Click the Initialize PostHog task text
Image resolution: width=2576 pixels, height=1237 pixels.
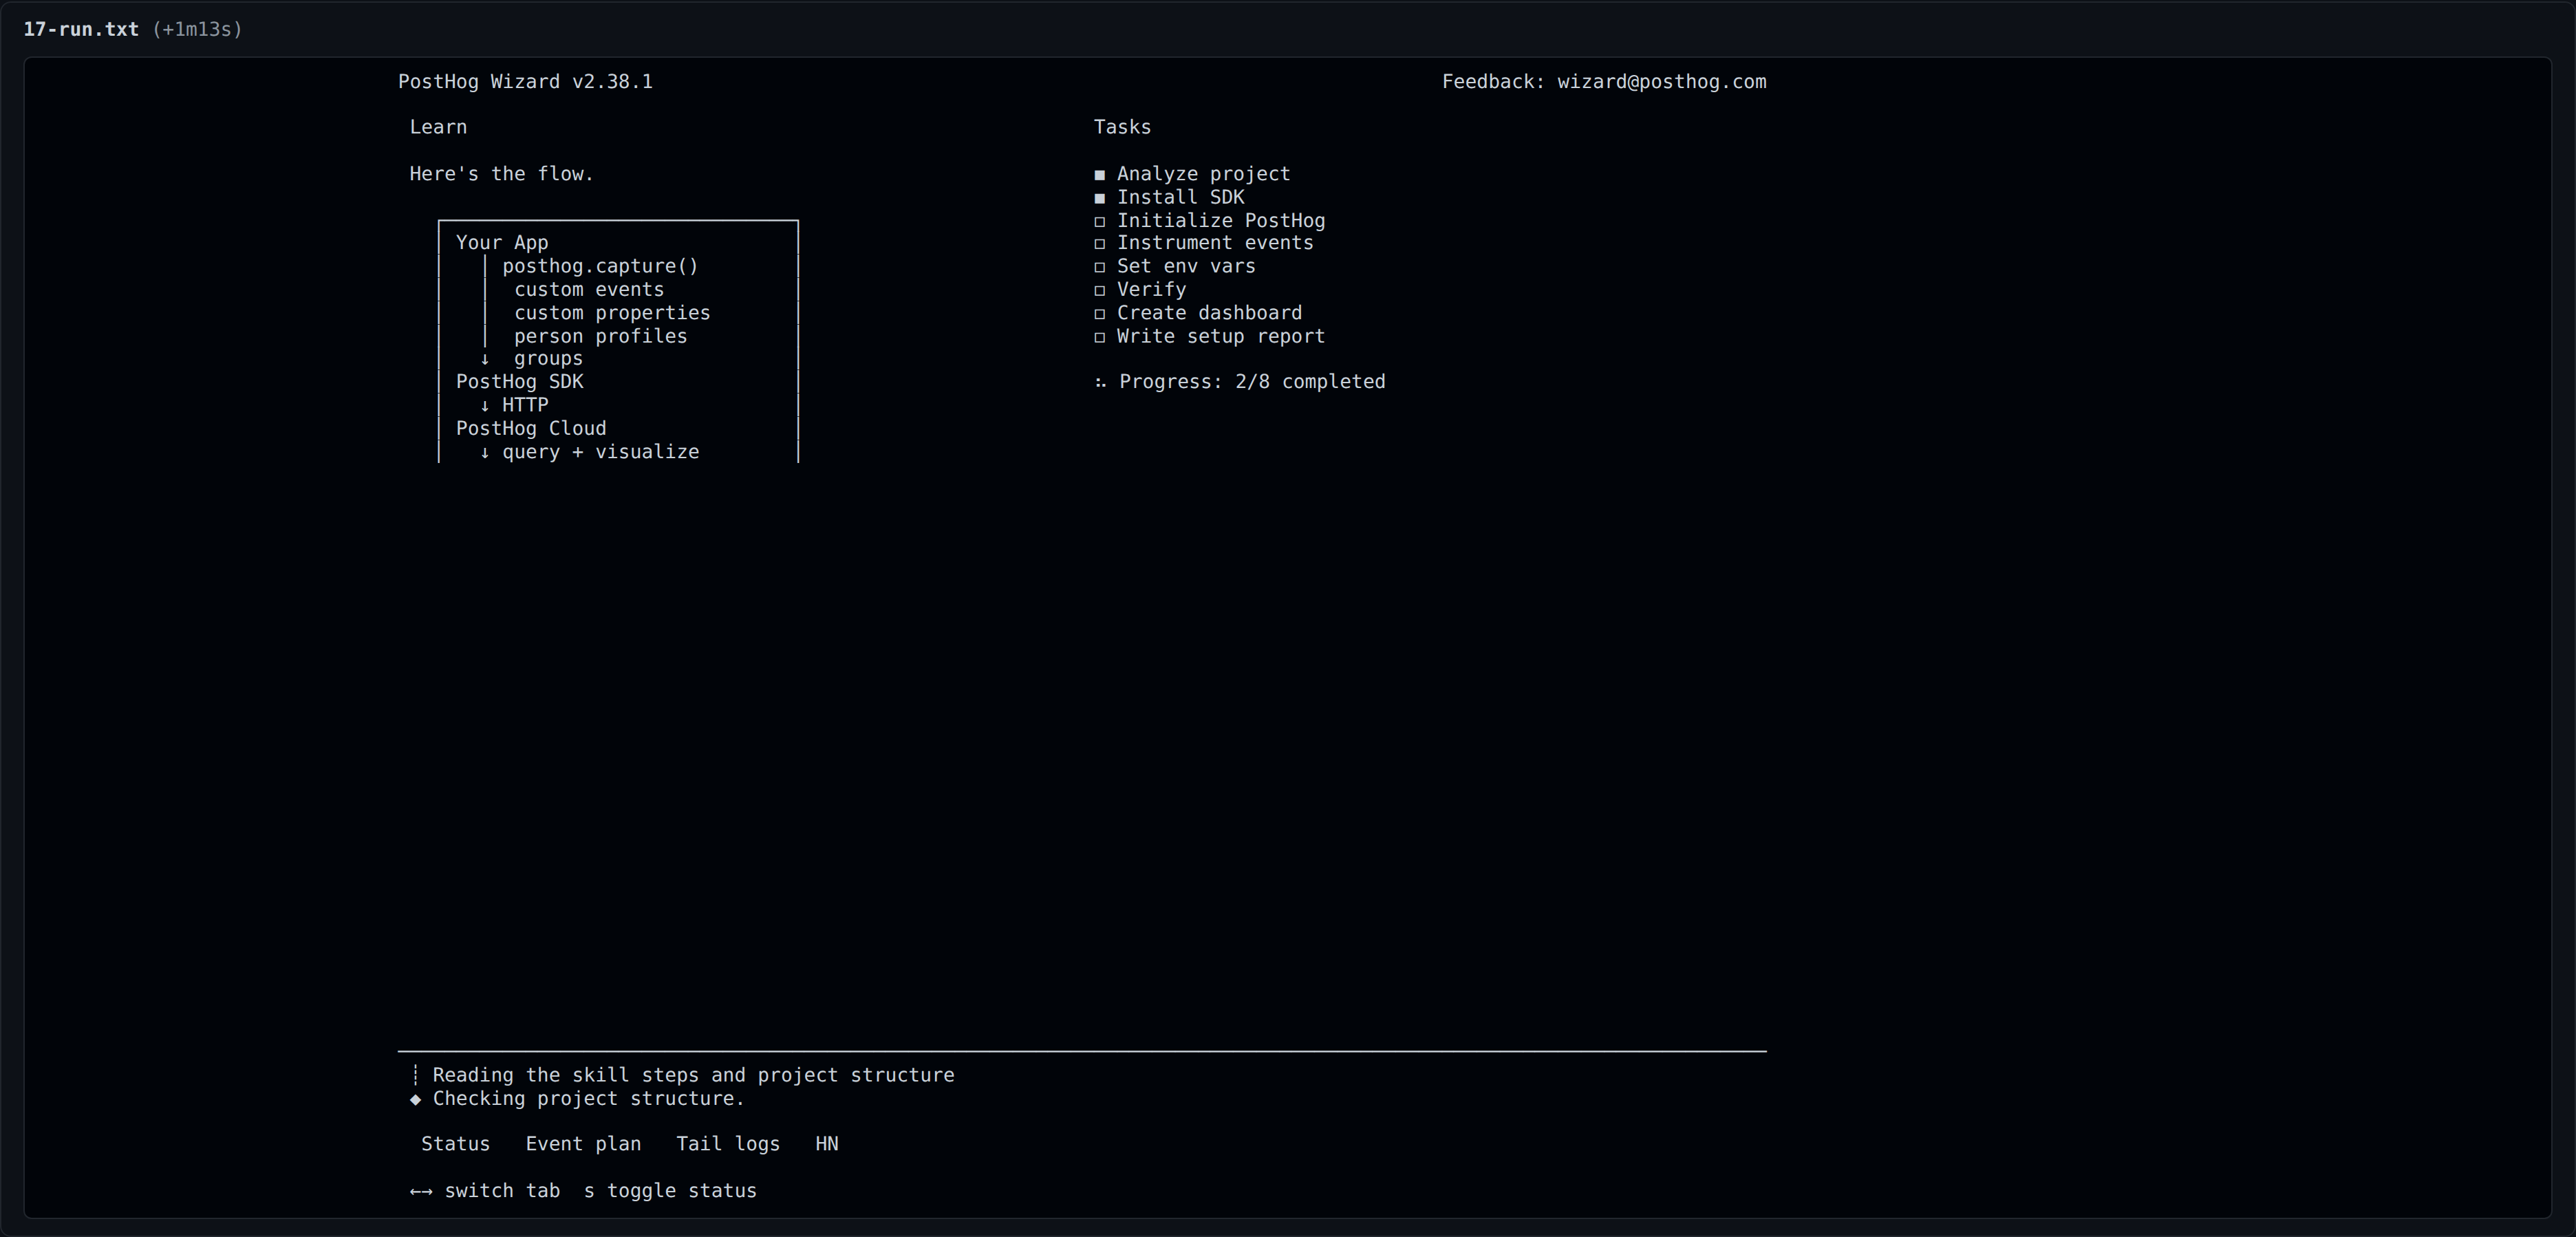click(x=1221, y=220)
